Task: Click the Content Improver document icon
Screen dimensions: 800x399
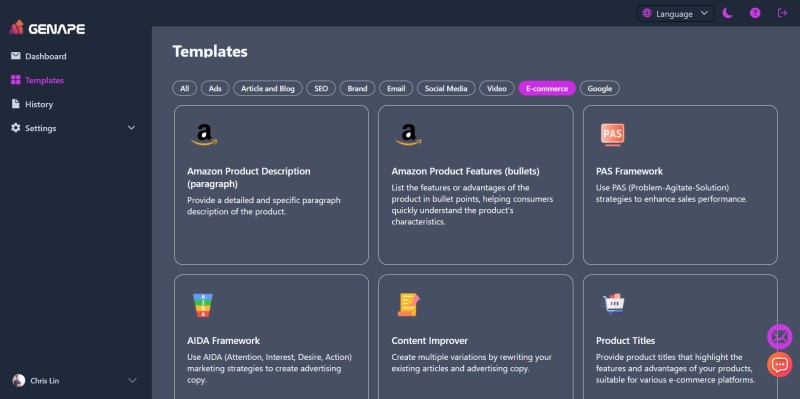Action: coord(408,305)
